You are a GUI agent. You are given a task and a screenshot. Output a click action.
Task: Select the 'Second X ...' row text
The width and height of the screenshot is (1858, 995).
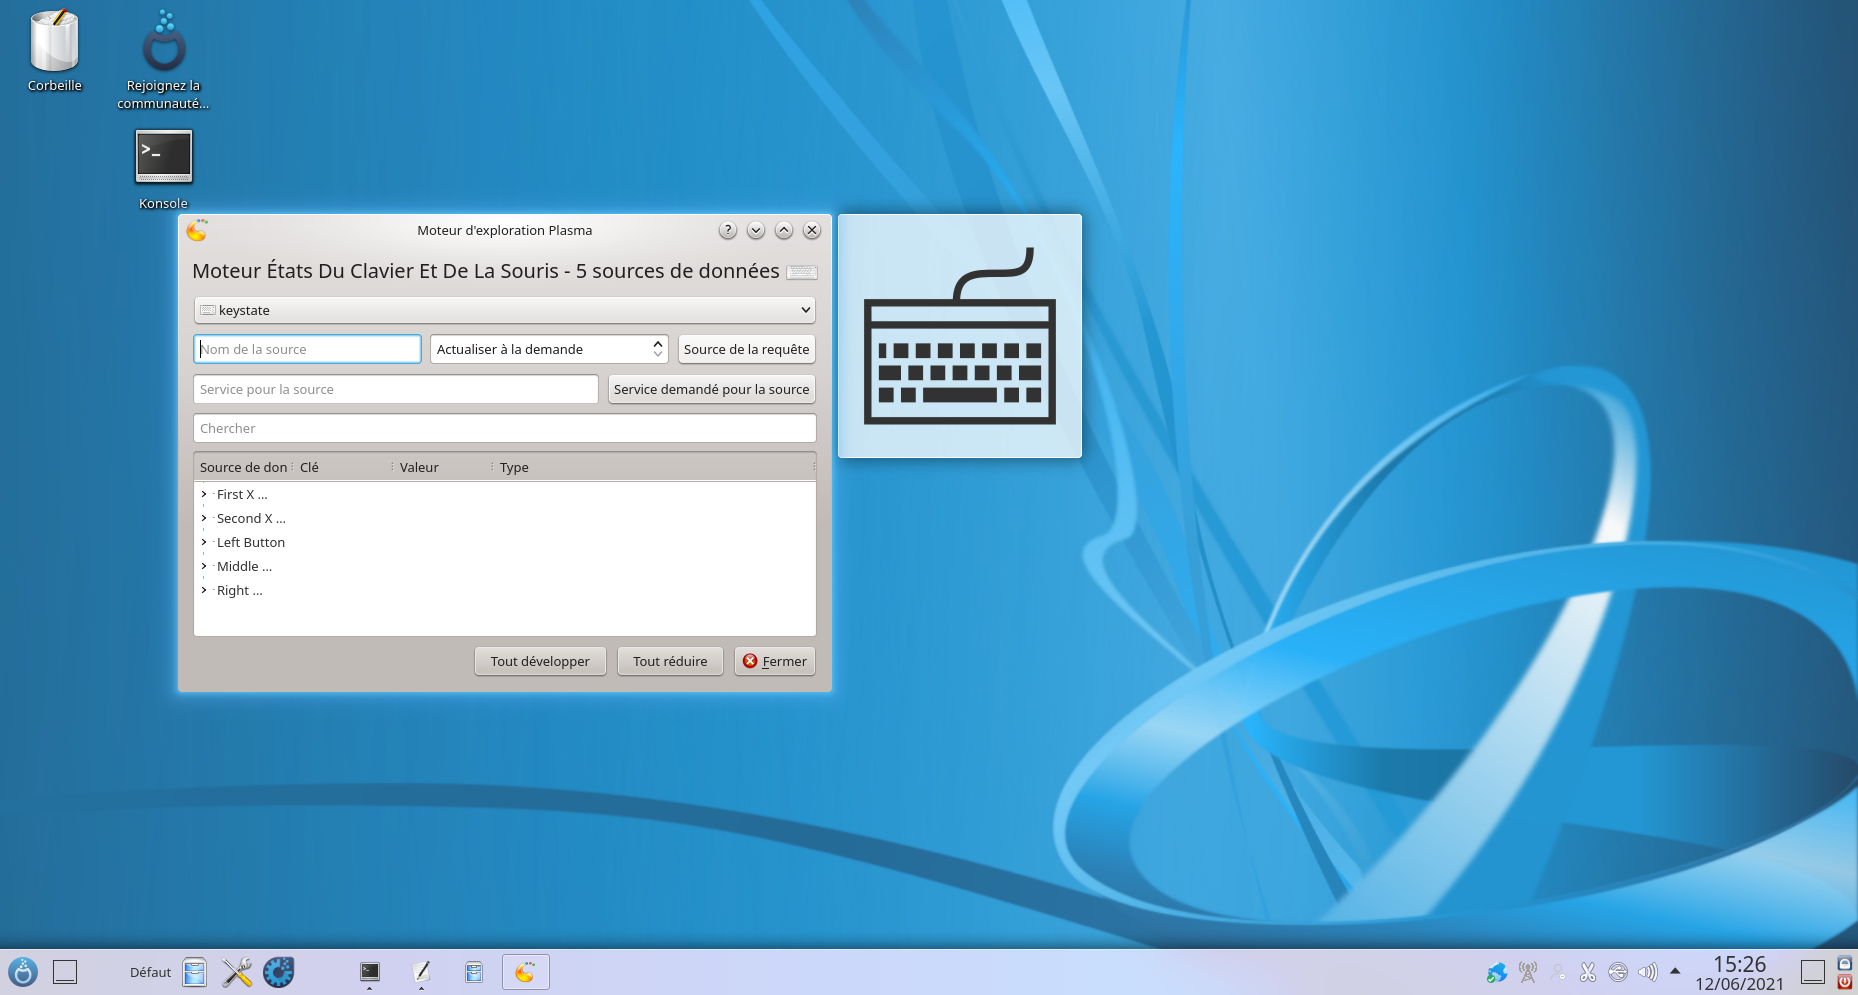[x=251, y=518]
